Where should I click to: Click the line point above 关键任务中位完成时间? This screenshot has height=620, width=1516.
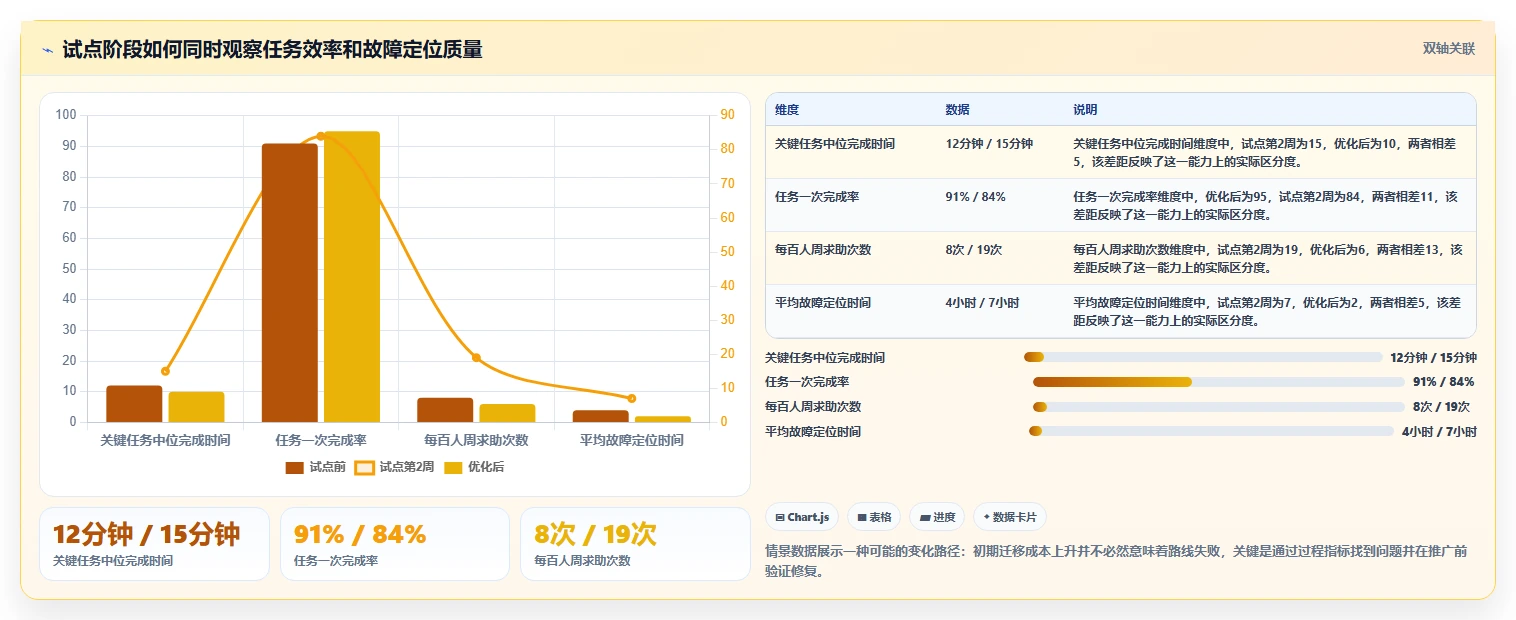pyautogui.click(x=165, y=371)
